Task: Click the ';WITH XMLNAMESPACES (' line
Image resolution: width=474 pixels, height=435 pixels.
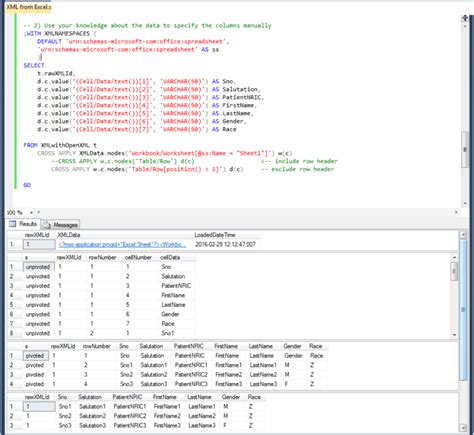Action: tap(60, 33)
